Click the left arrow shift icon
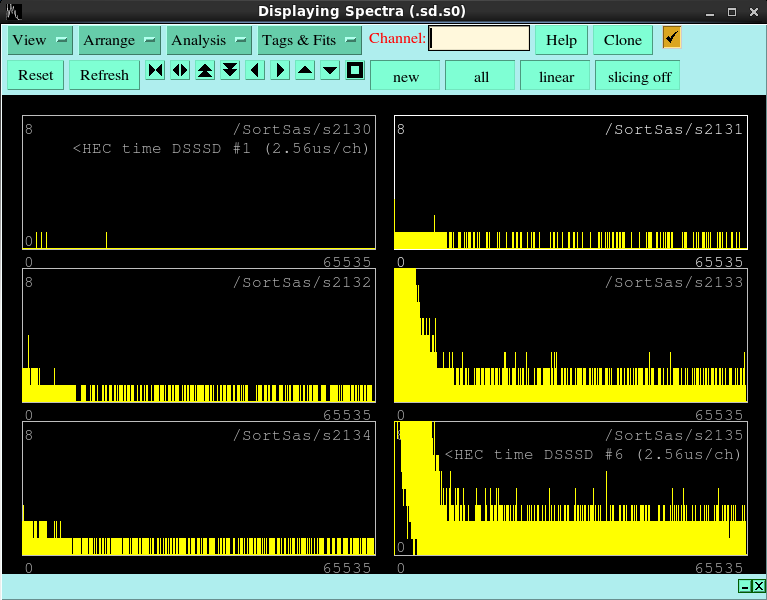This screenshot has height=600, width=767. pos(255,70)
